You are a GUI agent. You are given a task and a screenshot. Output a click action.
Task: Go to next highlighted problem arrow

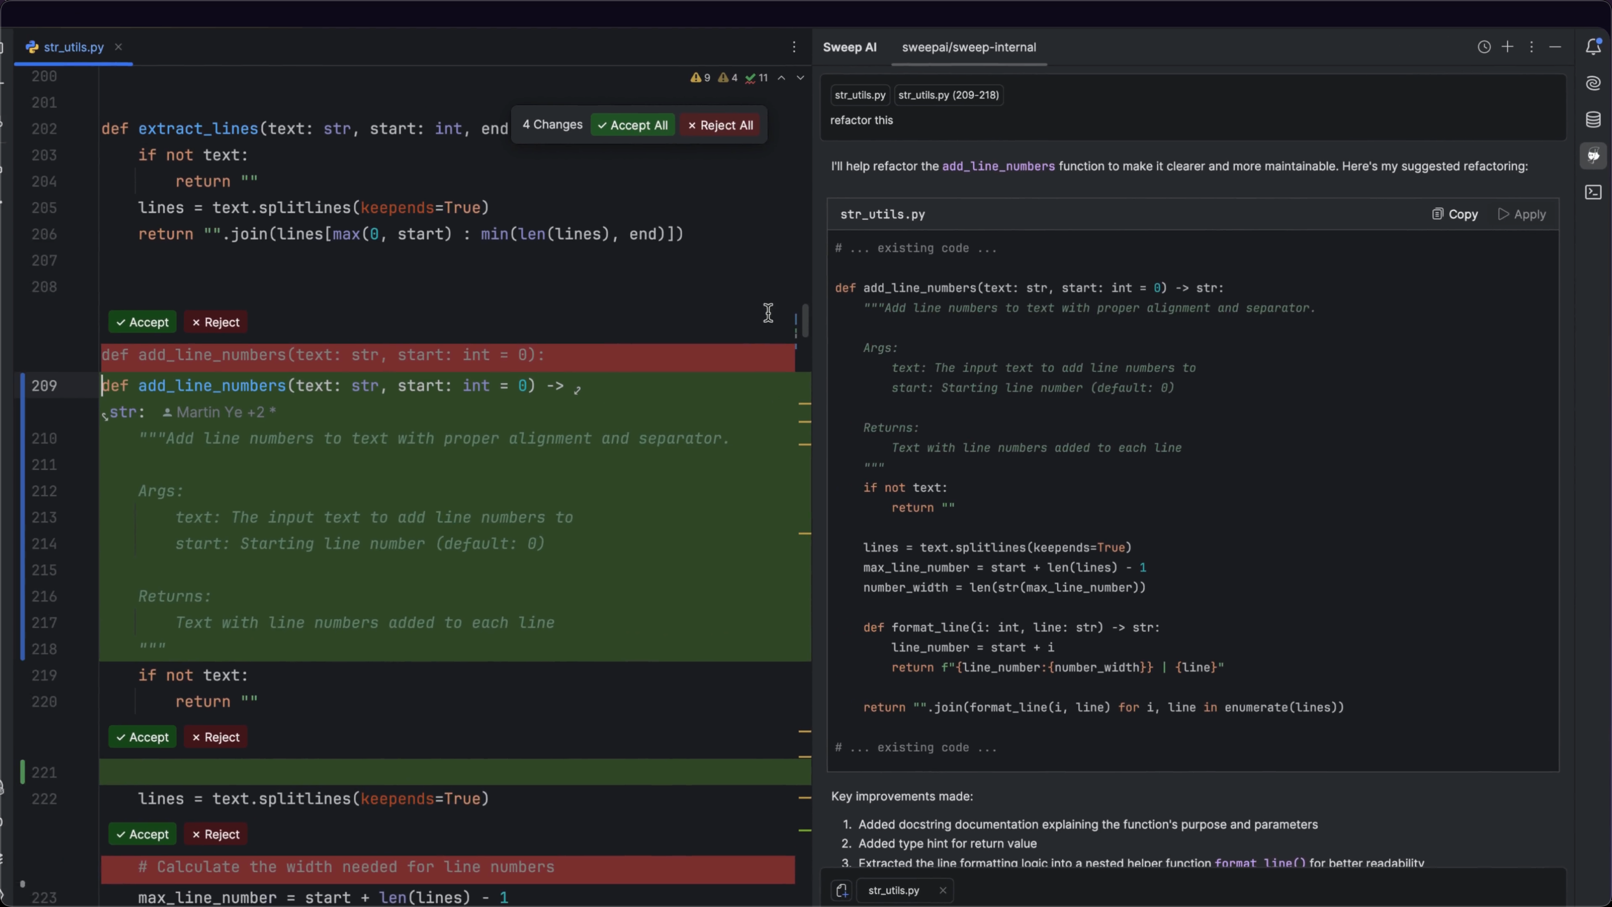[800, 77]
